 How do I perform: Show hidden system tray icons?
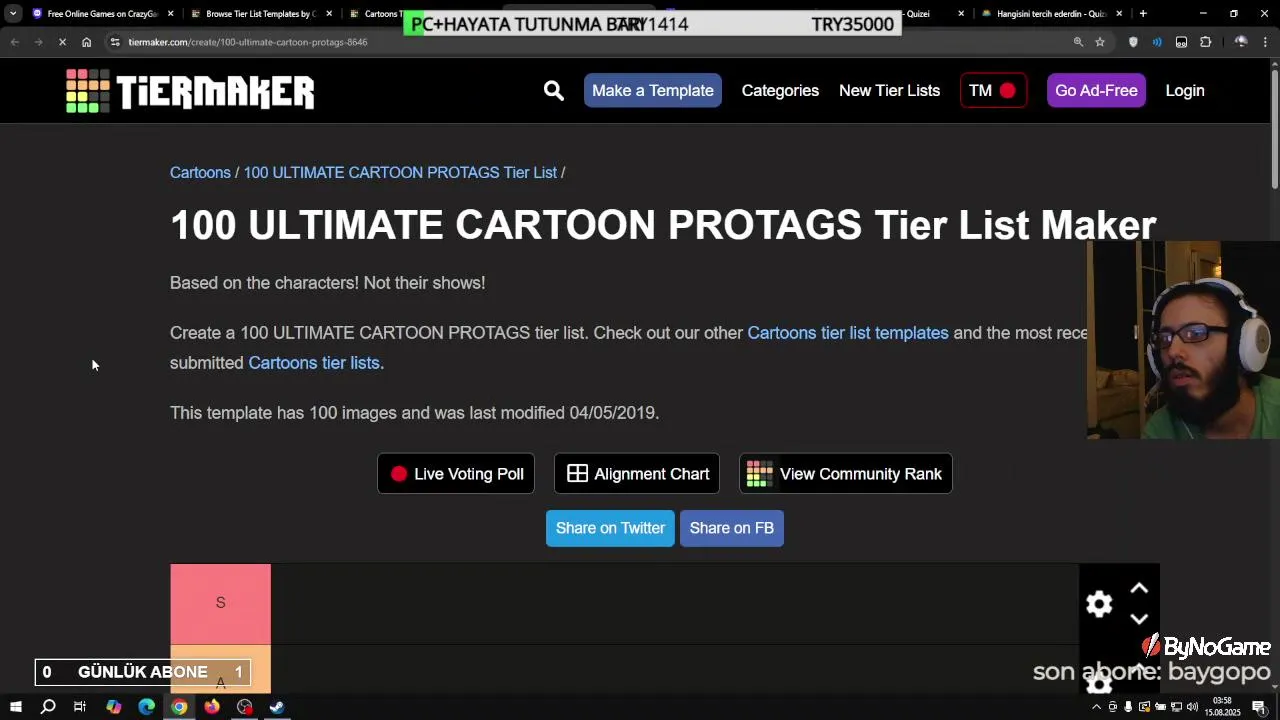point(1096,707)
